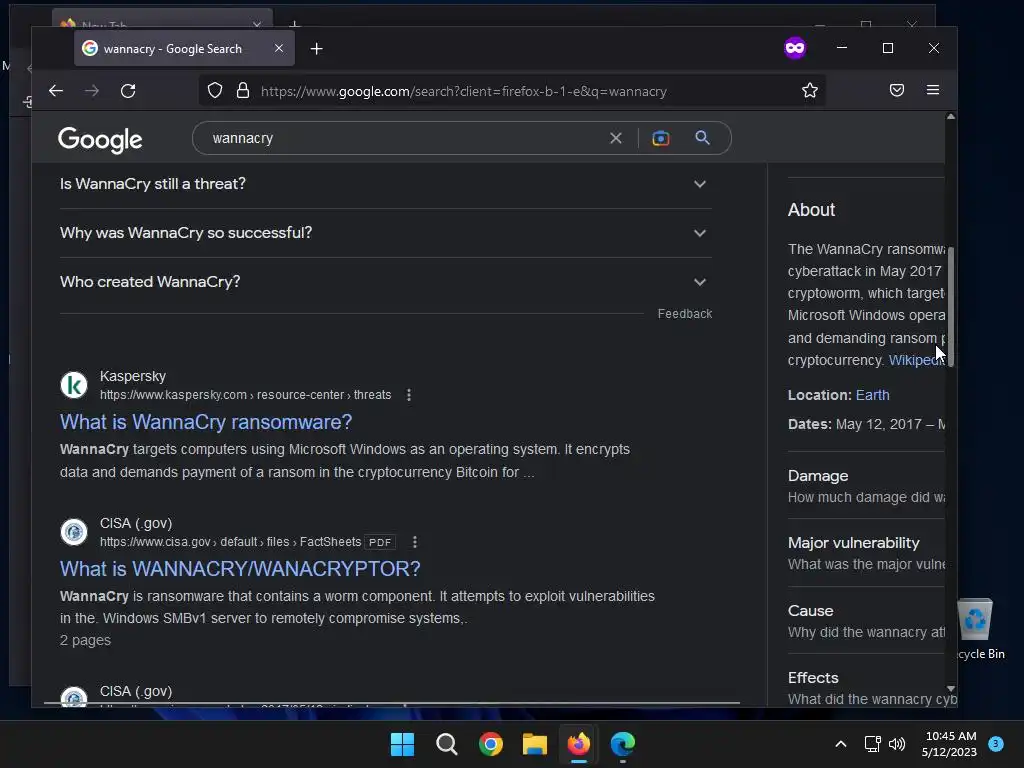
Task: Bookmark this page with the star icon
Action: pos(810,91)
